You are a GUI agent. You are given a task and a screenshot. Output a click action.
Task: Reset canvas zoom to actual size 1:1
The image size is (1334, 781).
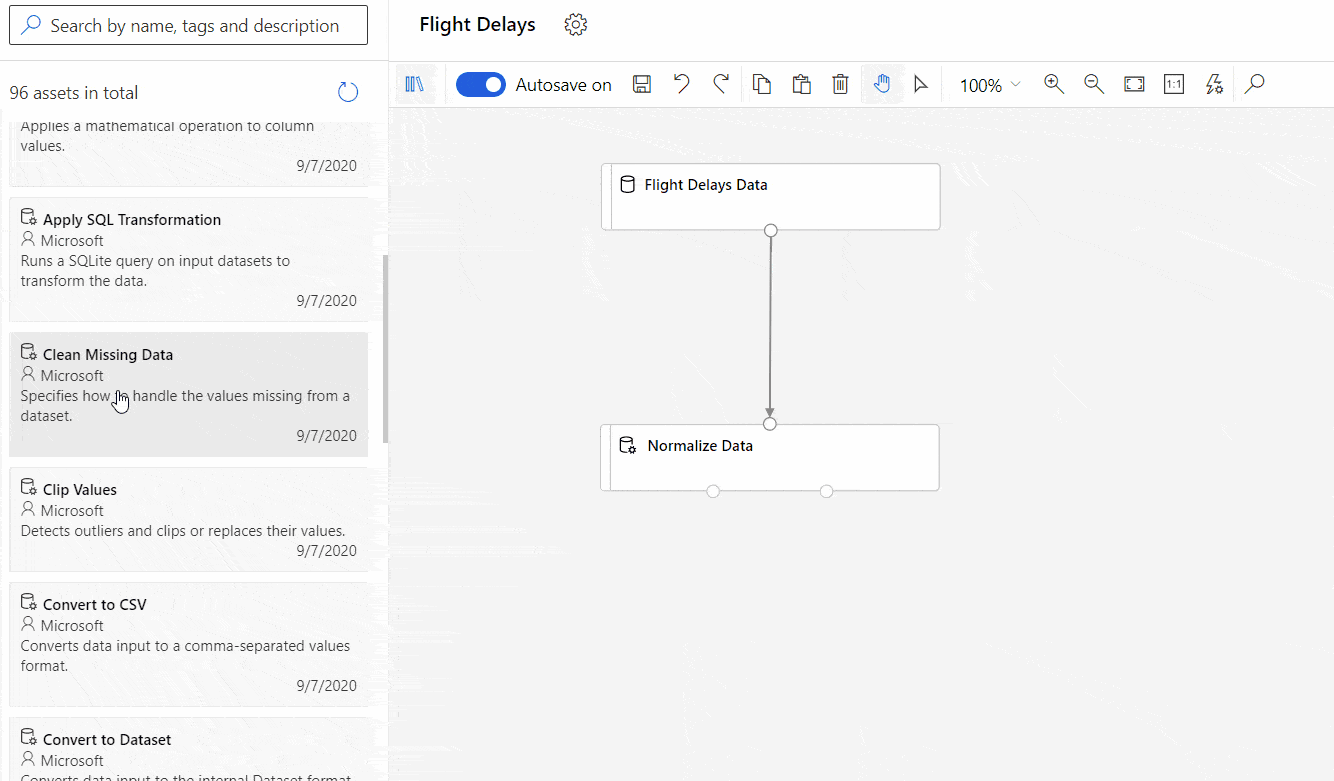tap(1174, 84)
